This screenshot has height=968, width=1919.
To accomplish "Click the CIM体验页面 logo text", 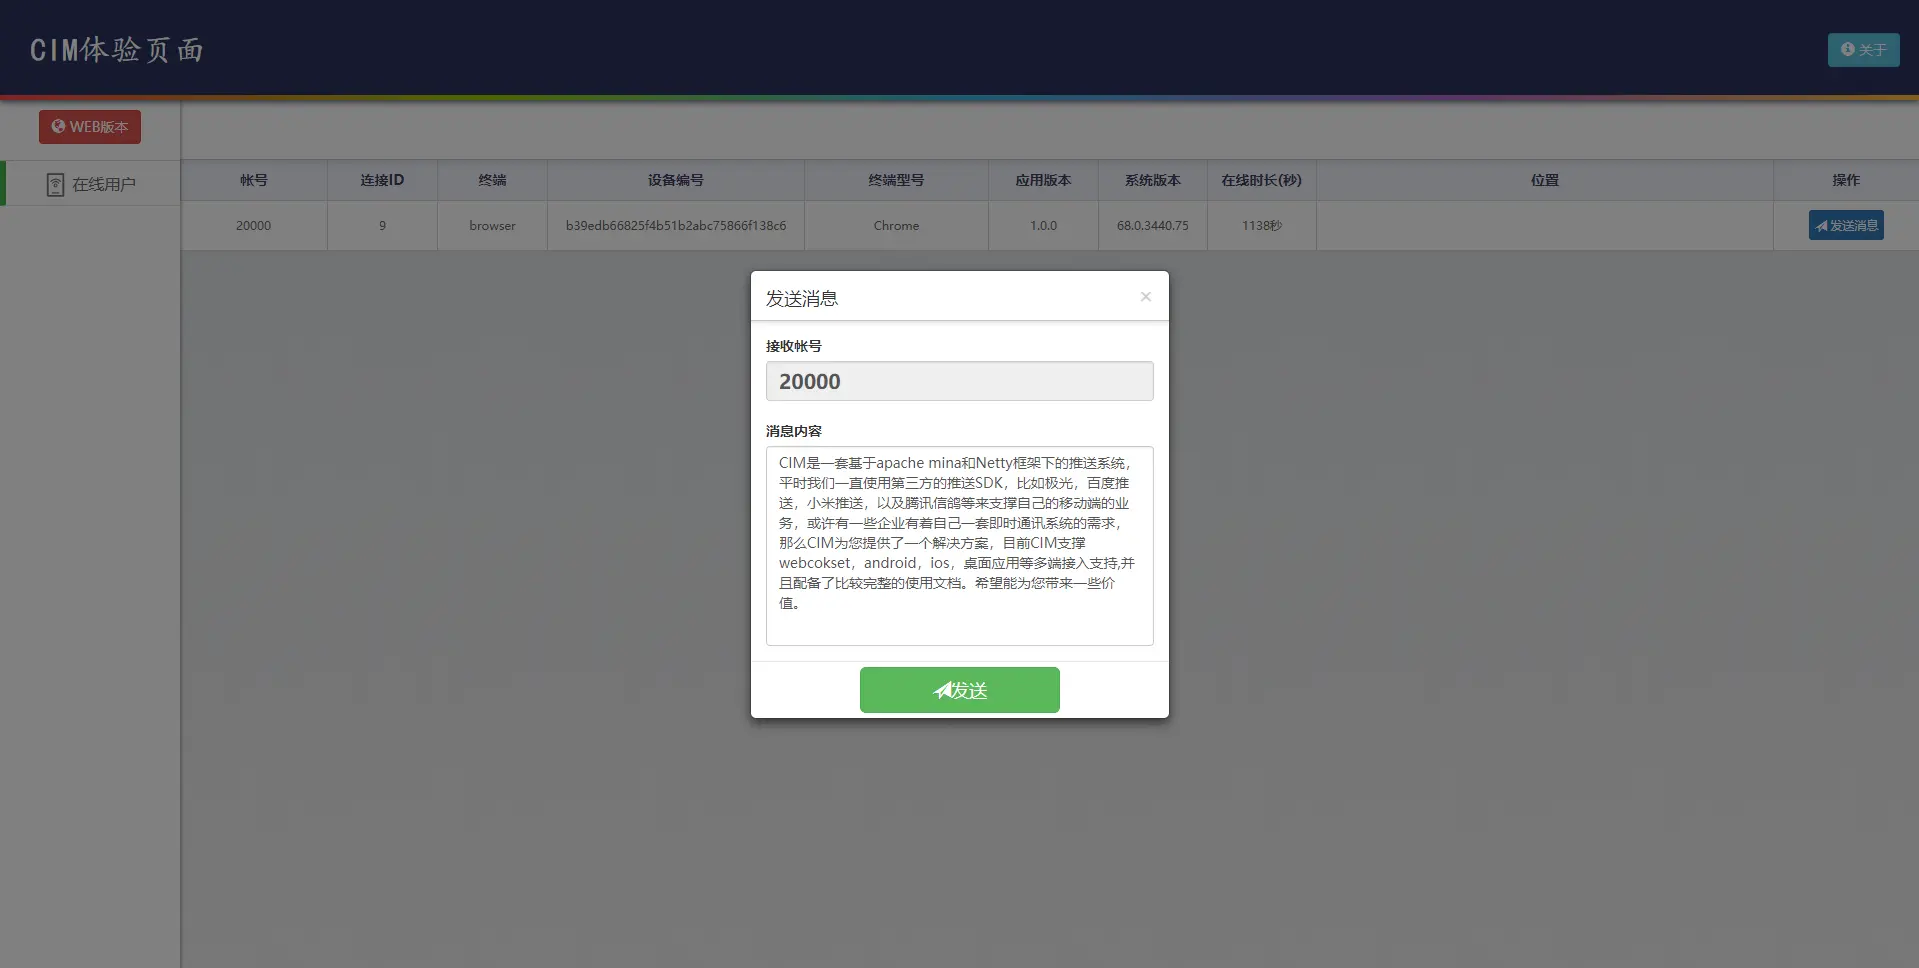I will [116, 48].
